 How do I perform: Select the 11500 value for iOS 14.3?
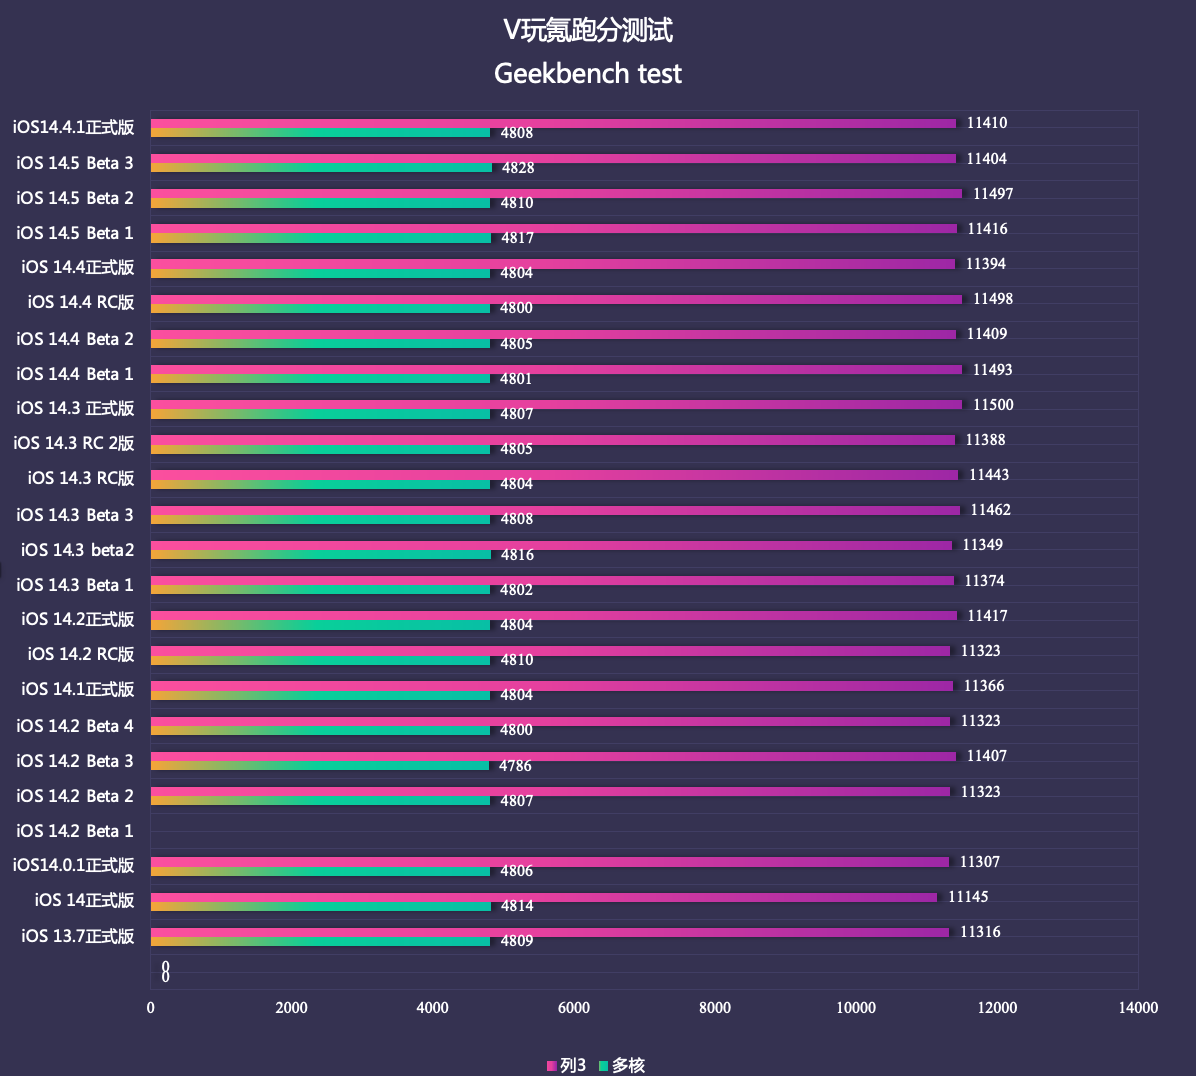click(x=993, y=404)
